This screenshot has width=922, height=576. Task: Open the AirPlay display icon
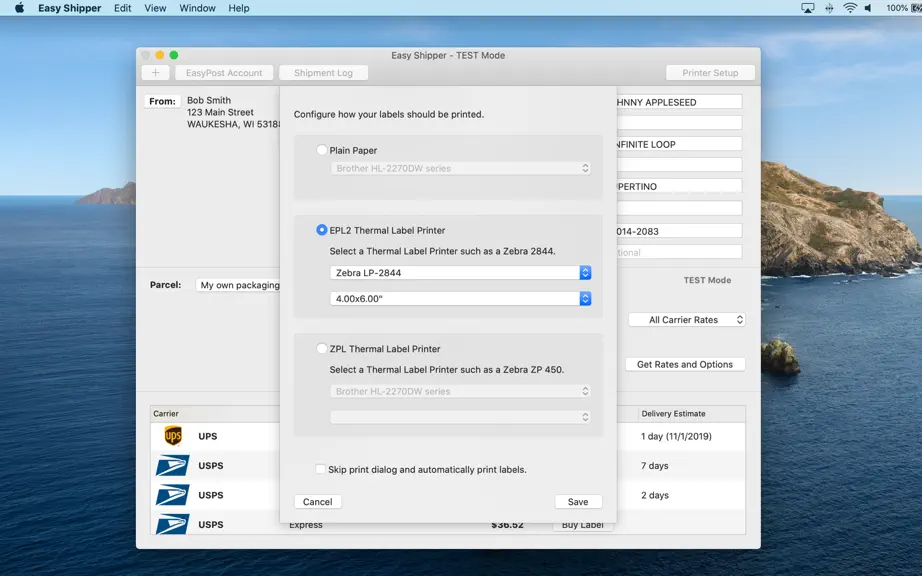pyautogui.click(x=808, y=8)
